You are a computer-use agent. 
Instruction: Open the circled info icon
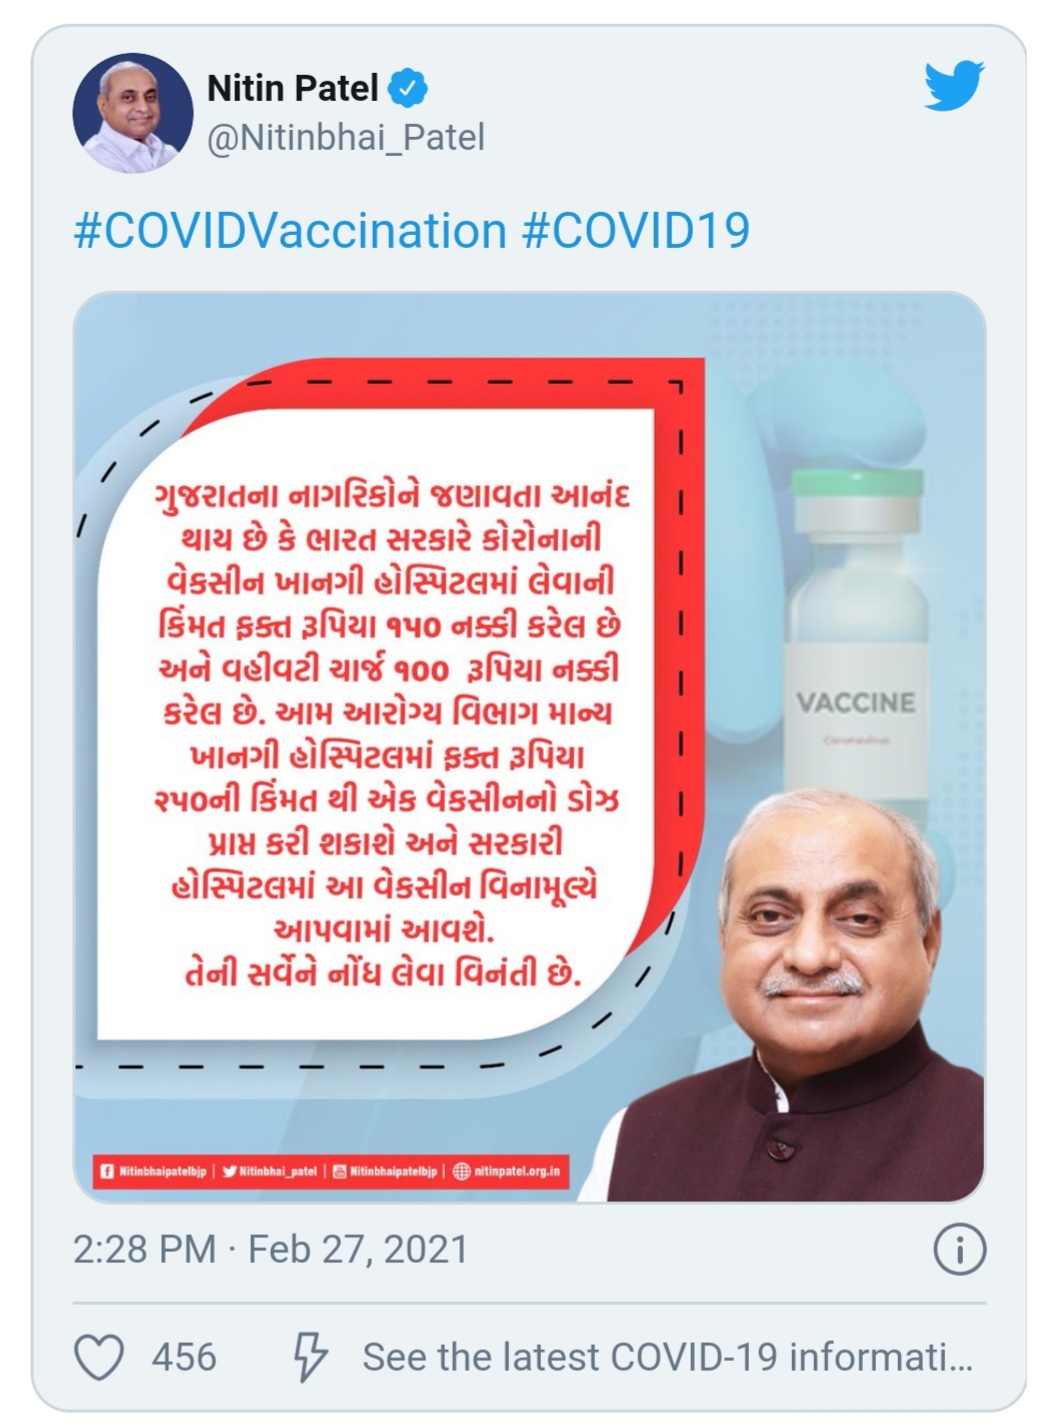(959, 1250)
